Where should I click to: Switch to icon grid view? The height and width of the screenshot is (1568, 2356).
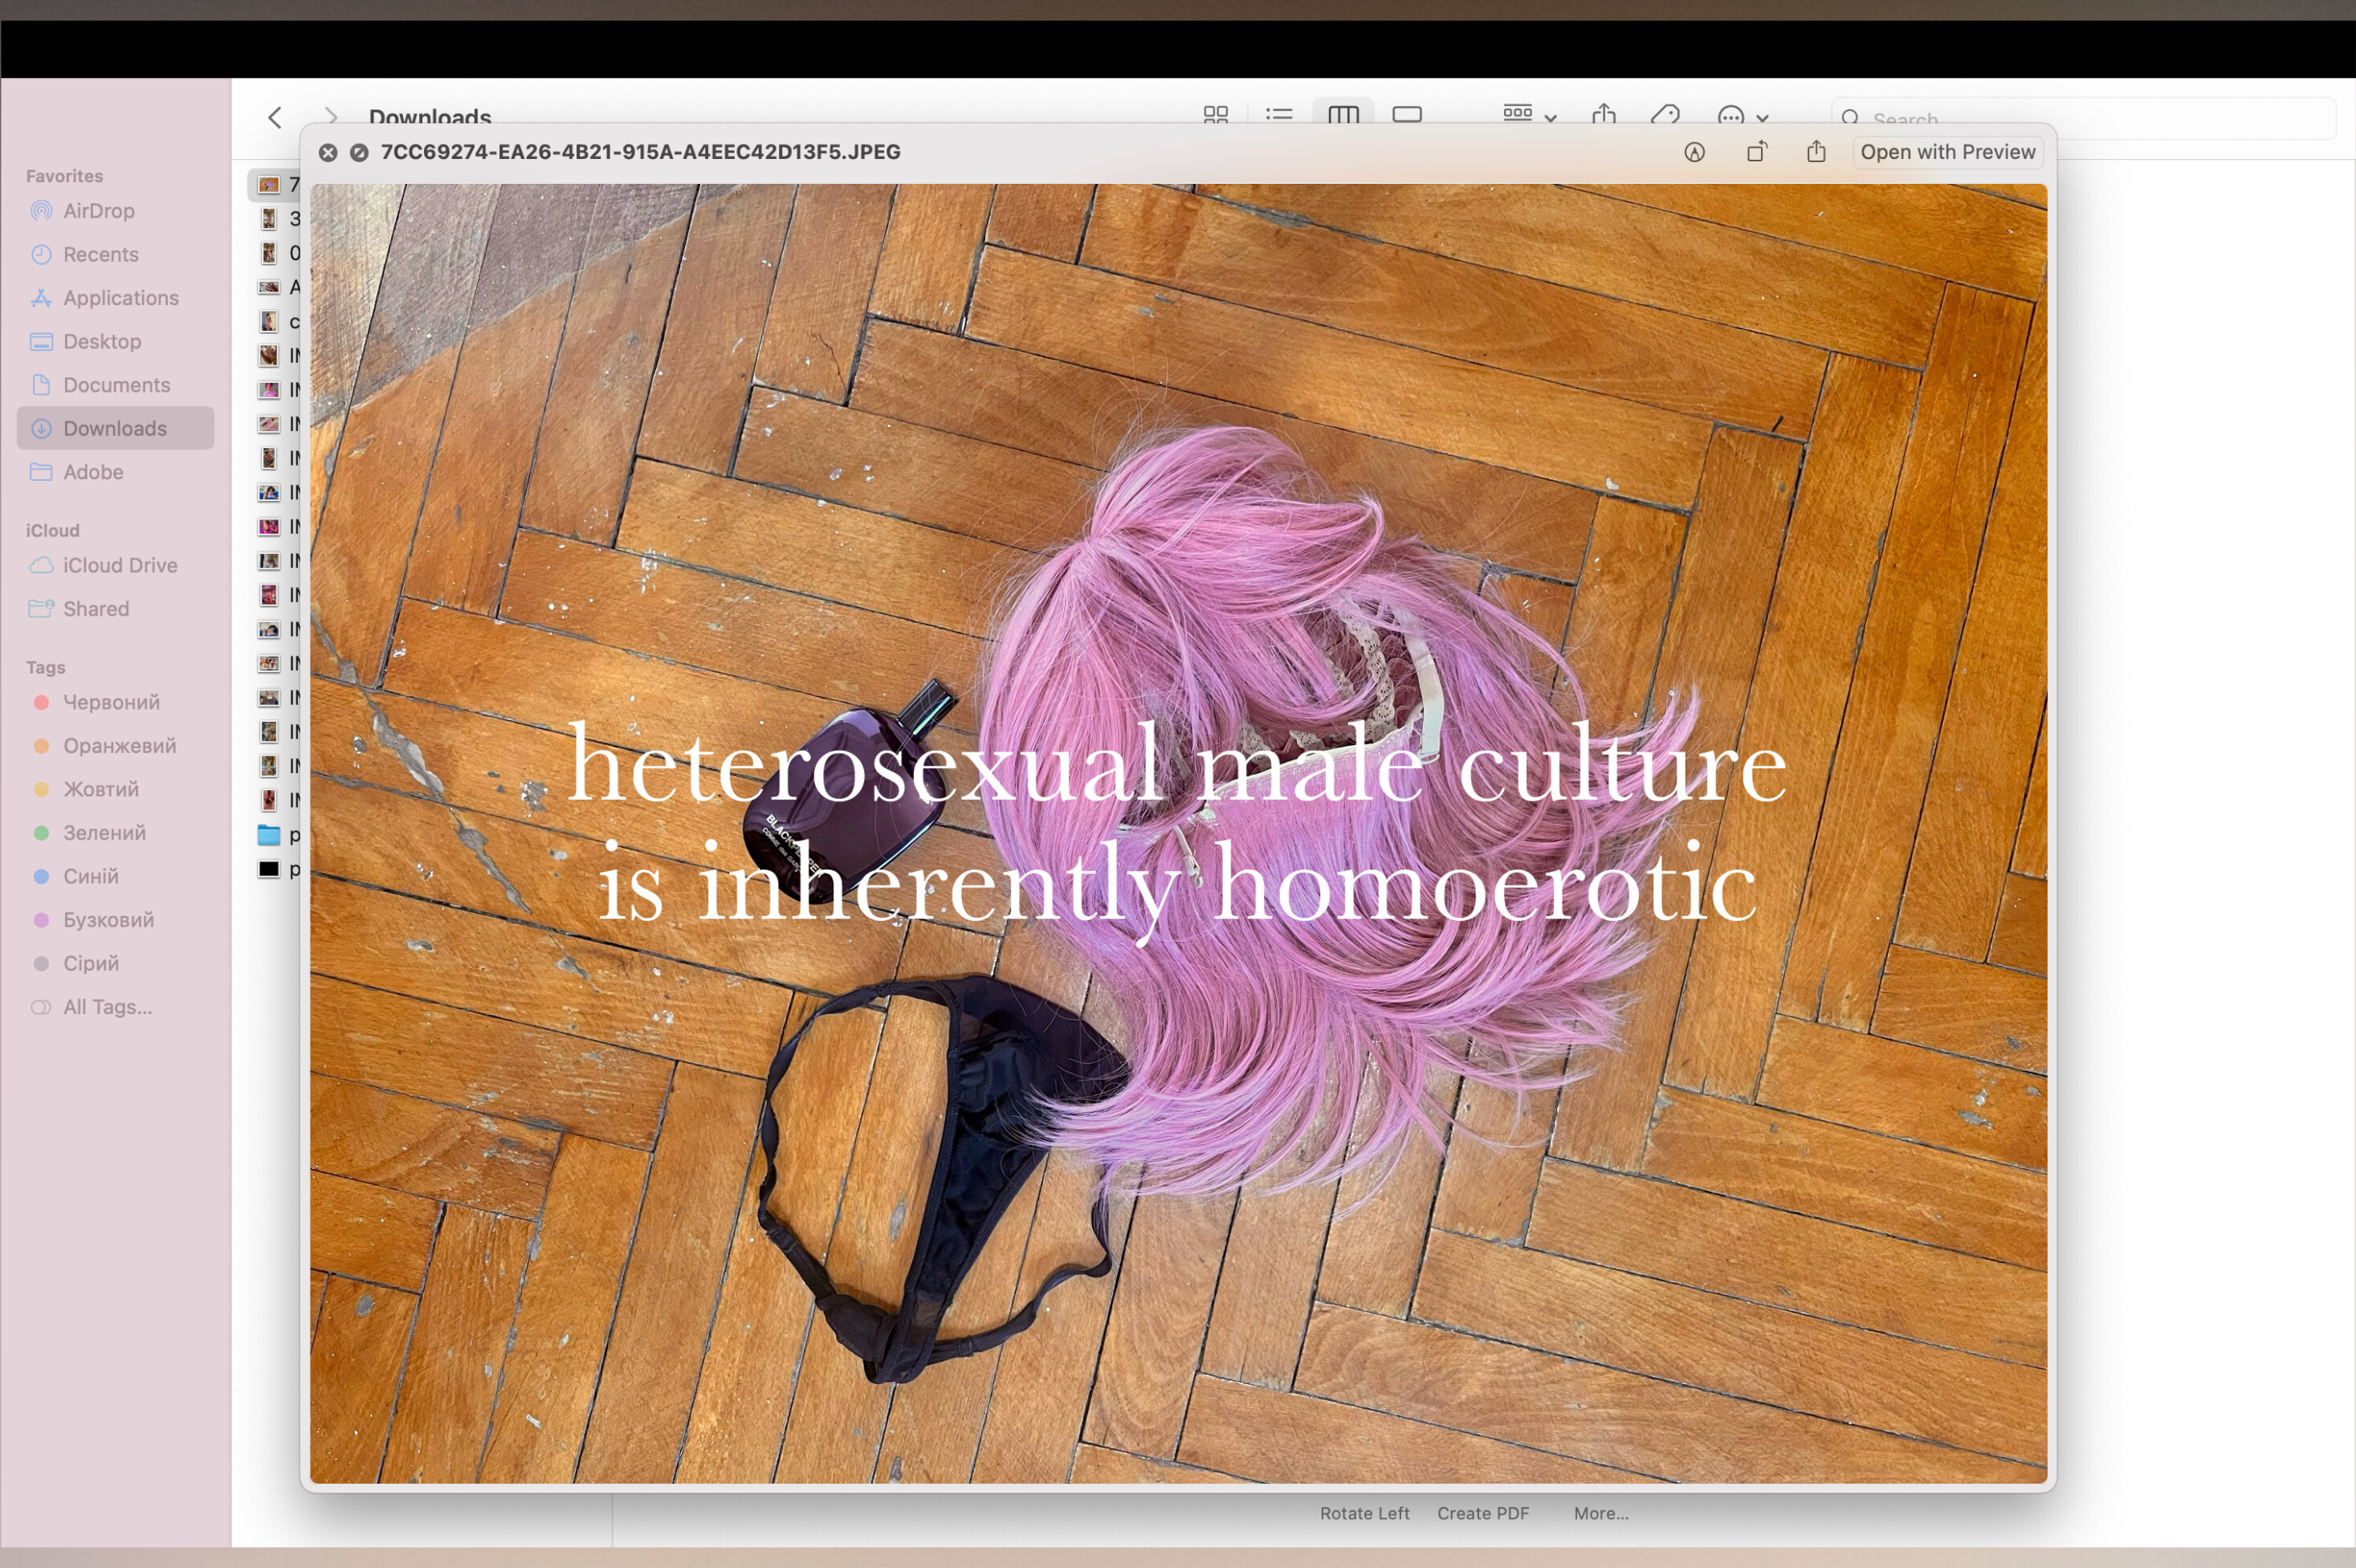click(1215, 115)
